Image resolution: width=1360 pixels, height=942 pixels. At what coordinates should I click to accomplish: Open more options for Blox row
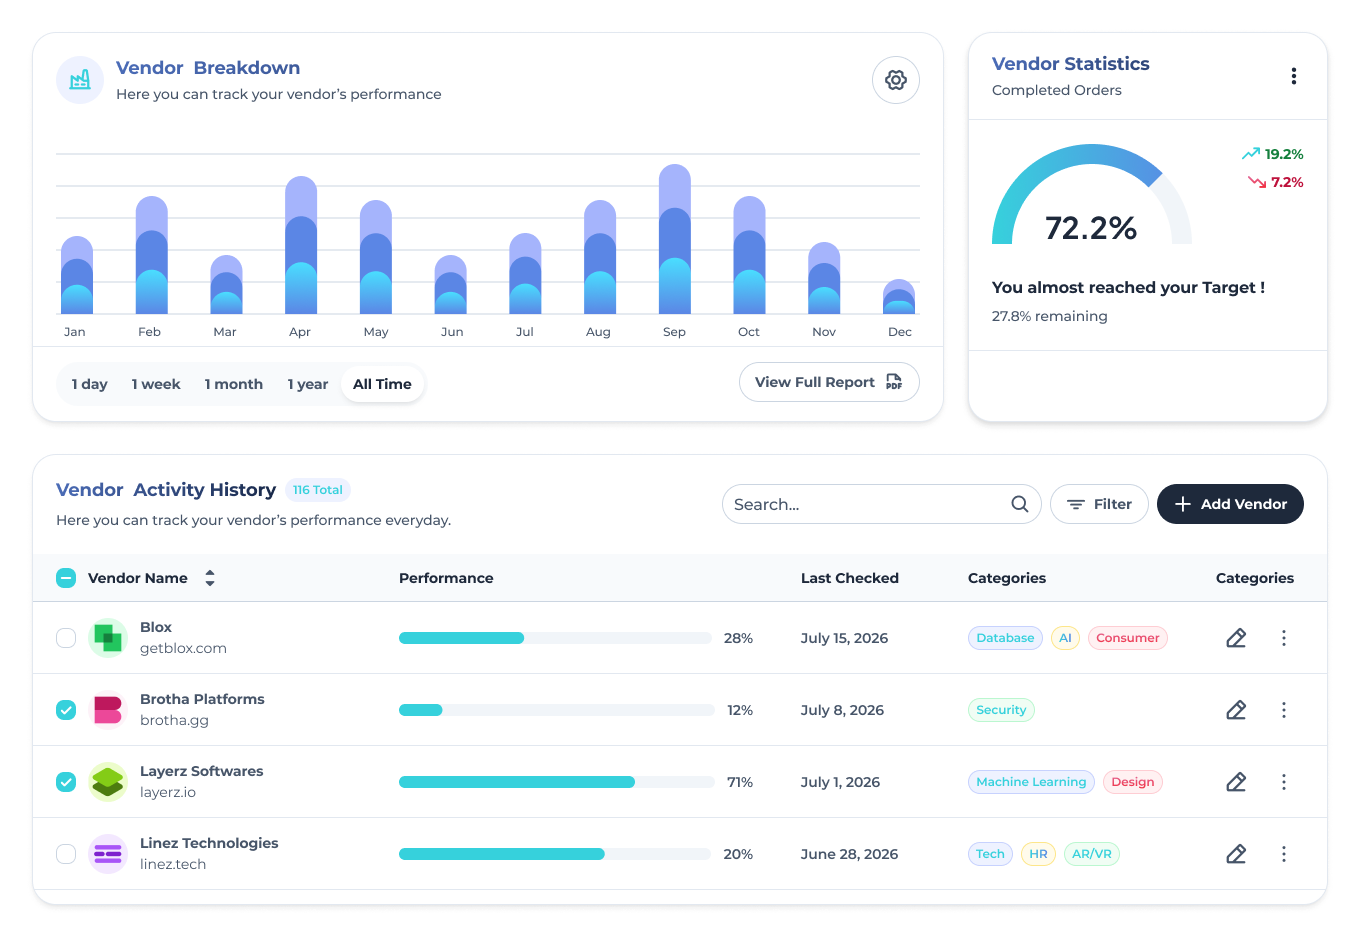point(1284,638)
